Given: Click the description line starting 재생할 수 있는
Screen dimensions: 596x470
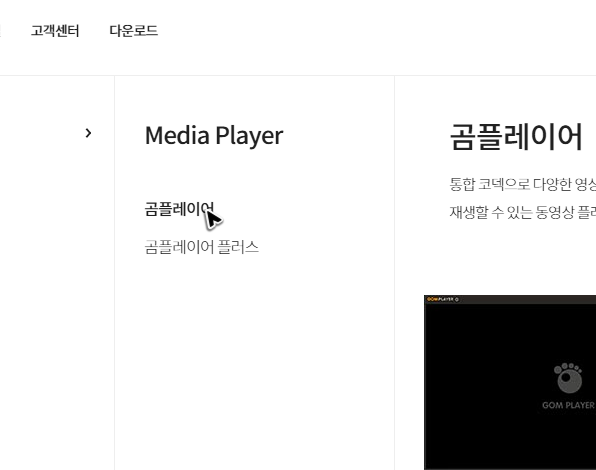Looking at the screenshot, I should click(x=523, y=212).
